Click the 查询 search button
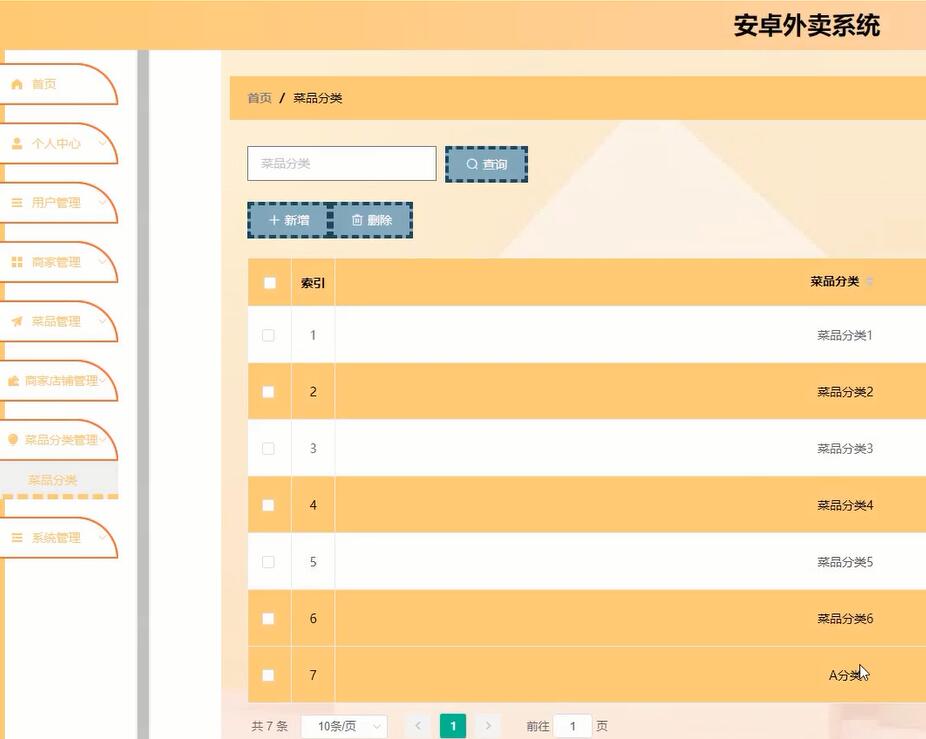The height and width of the screenshot is (739, 926). 487,163
